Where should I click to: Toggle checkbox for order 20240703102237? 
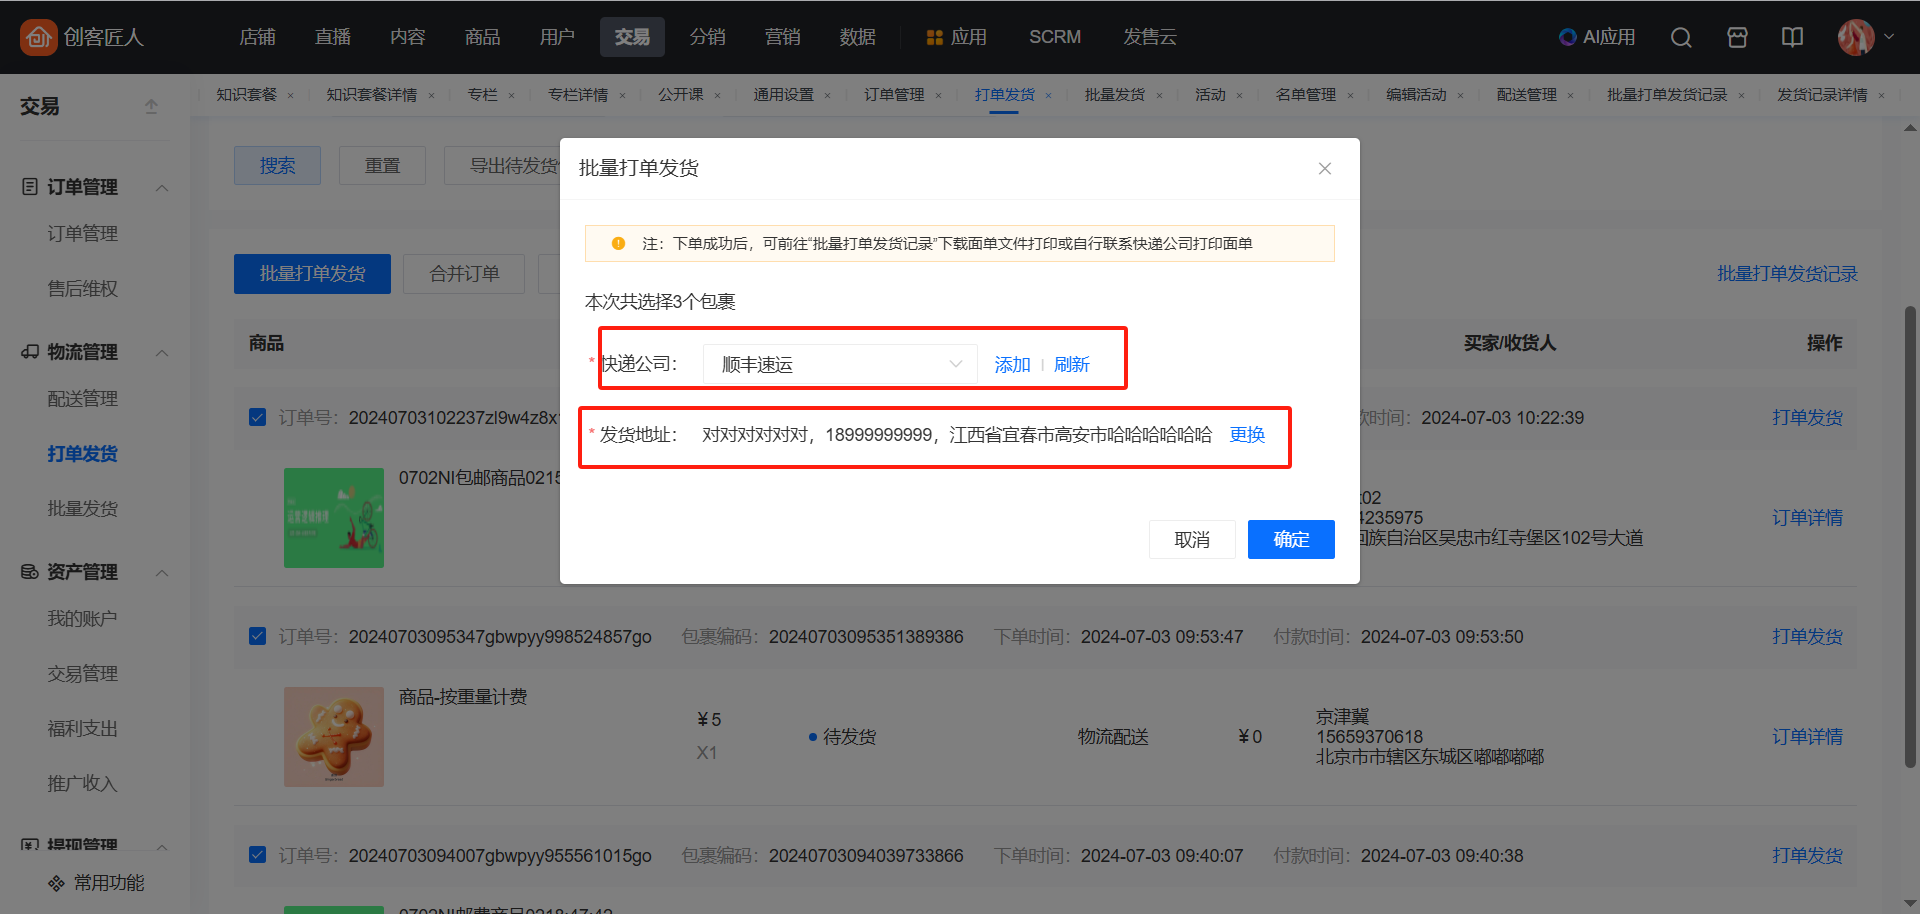tap(258, 417)
